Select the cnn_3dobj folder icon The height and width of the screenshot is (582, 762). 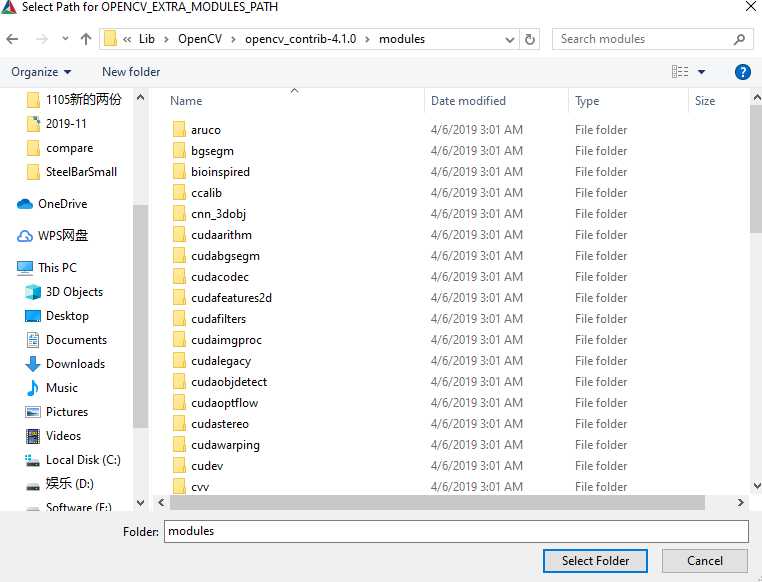(179, 214)
